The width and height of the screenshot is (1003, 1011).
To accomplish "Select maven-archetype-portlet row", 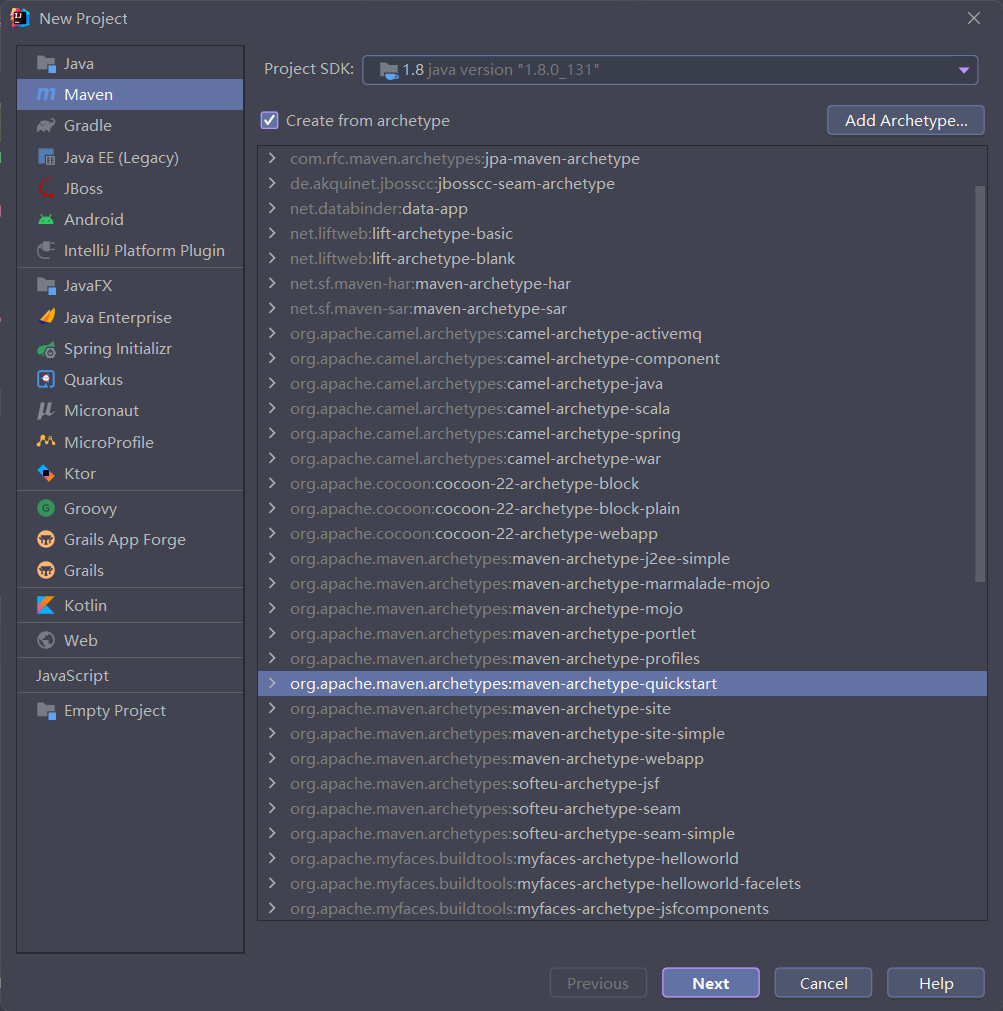I will 622,633.
